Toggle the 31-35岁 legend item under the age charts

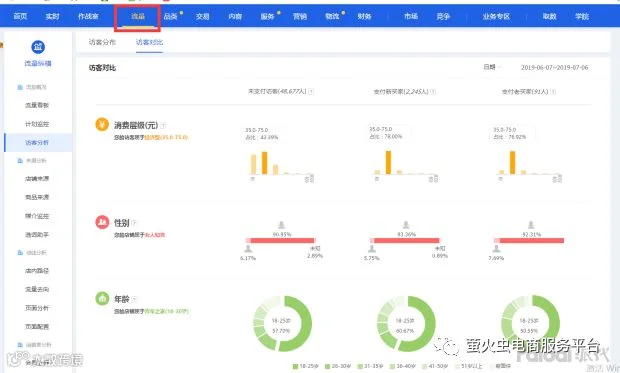point(370,366)
